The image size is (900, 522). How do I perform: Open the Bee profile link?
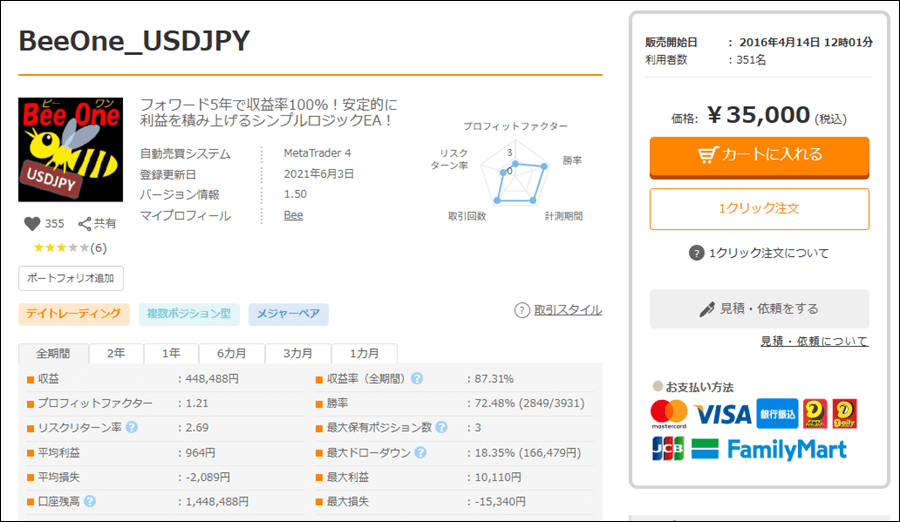(293, 215)
